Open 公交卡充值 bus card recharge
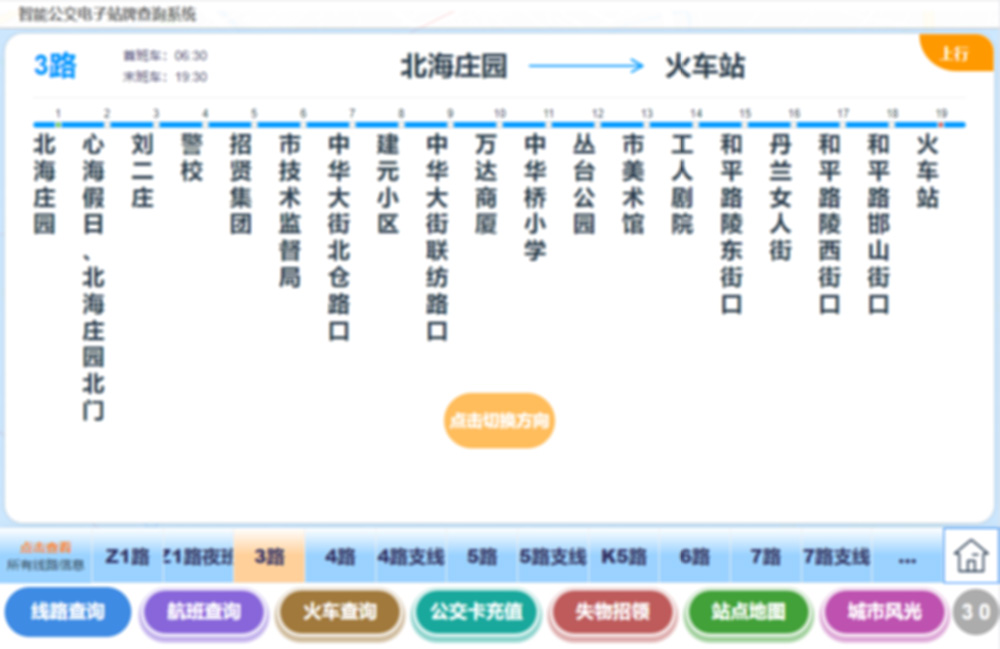1000x649 pixels. 476,612
